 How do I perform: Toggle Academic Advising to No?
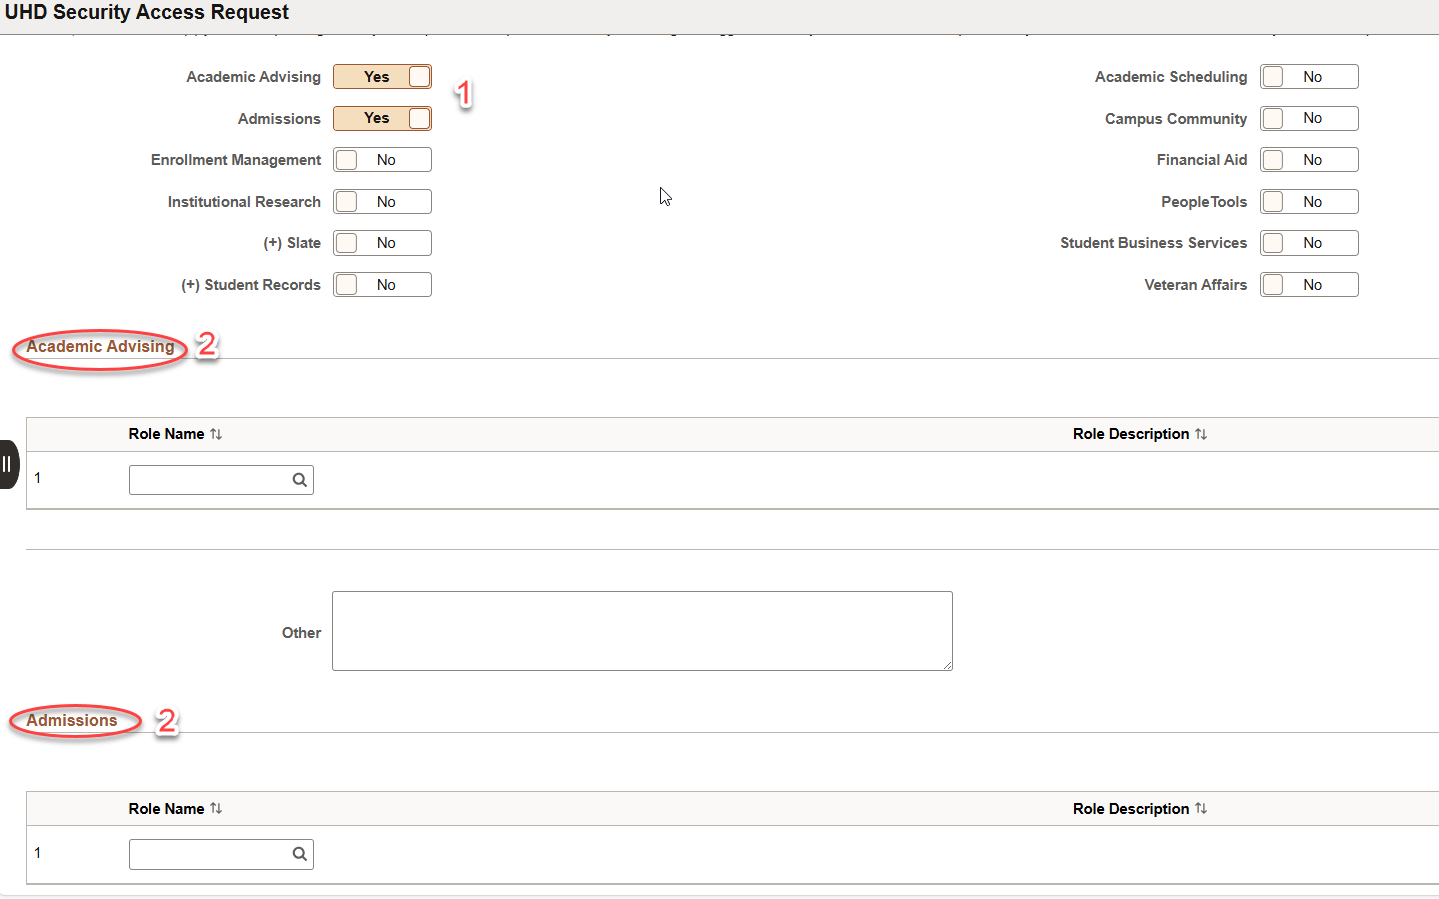382,76
